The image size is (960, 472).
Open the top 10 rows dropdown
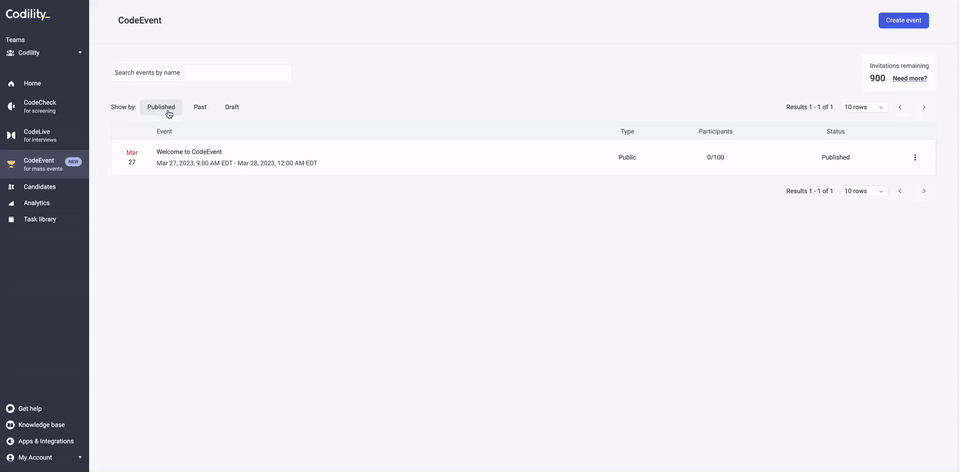pos(864,107)
